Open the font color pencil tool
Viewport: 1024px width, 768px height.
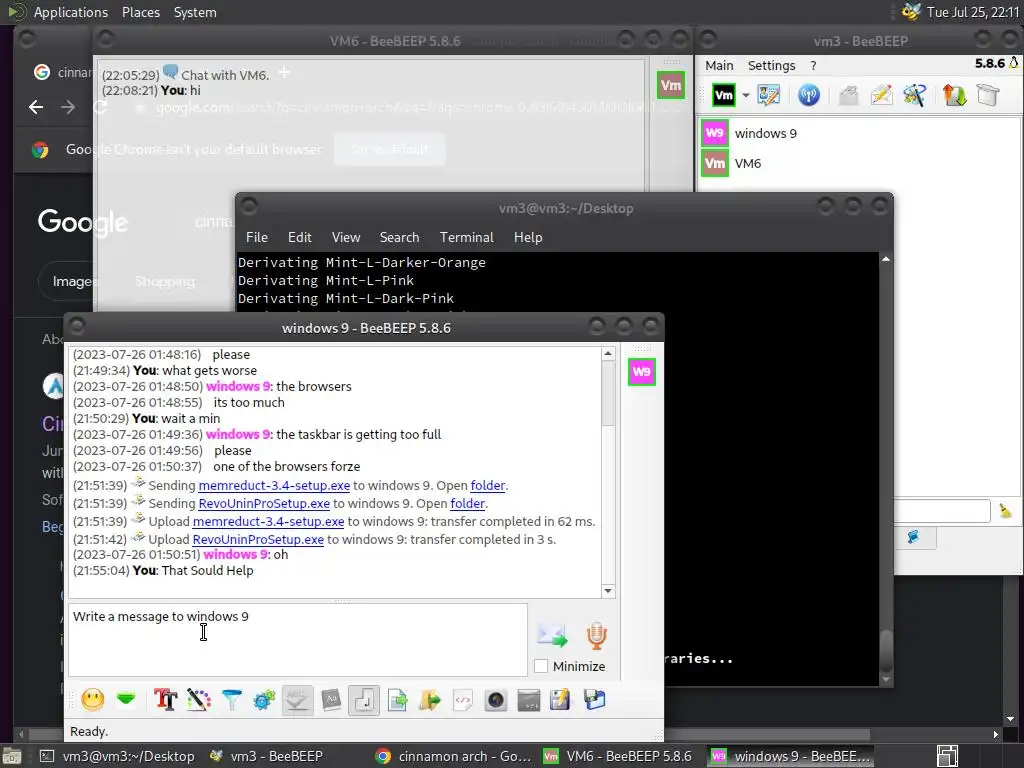pos(199,700)
